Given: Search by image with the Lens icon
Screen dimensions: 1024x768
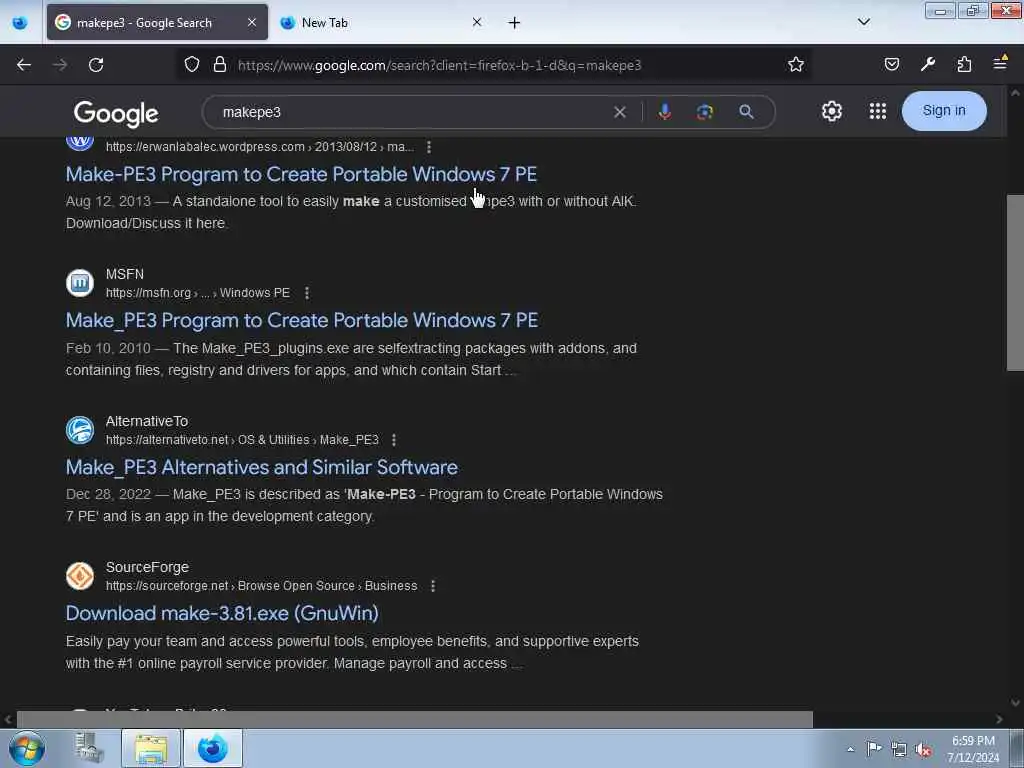Looking at the screenshot, I should (705, 112).
